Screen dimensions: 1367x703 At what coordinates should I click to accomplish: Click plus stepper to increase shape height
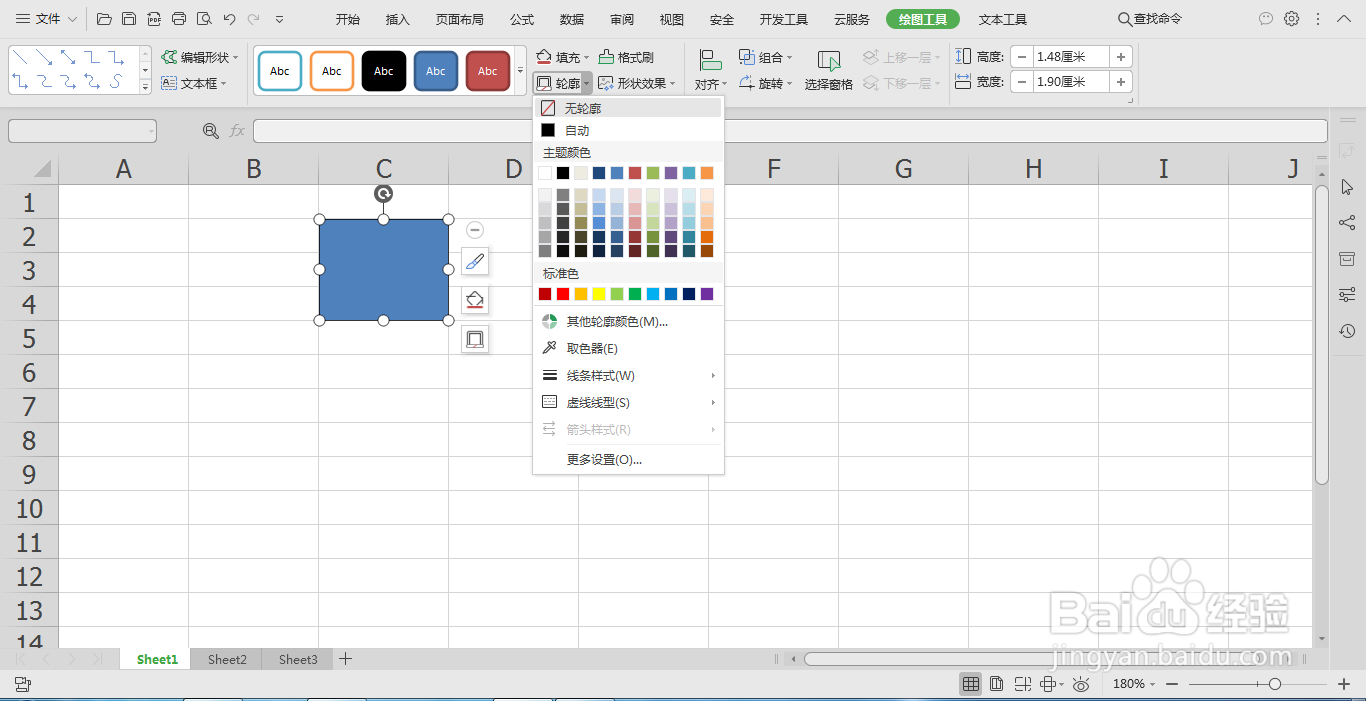pos(1120,56)
